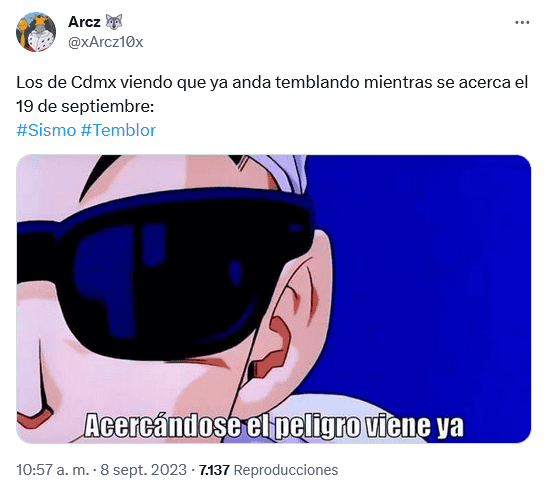The image size is (548, 489).
Task: Open the @xArcz10x handle link
Action: [106, 42]
